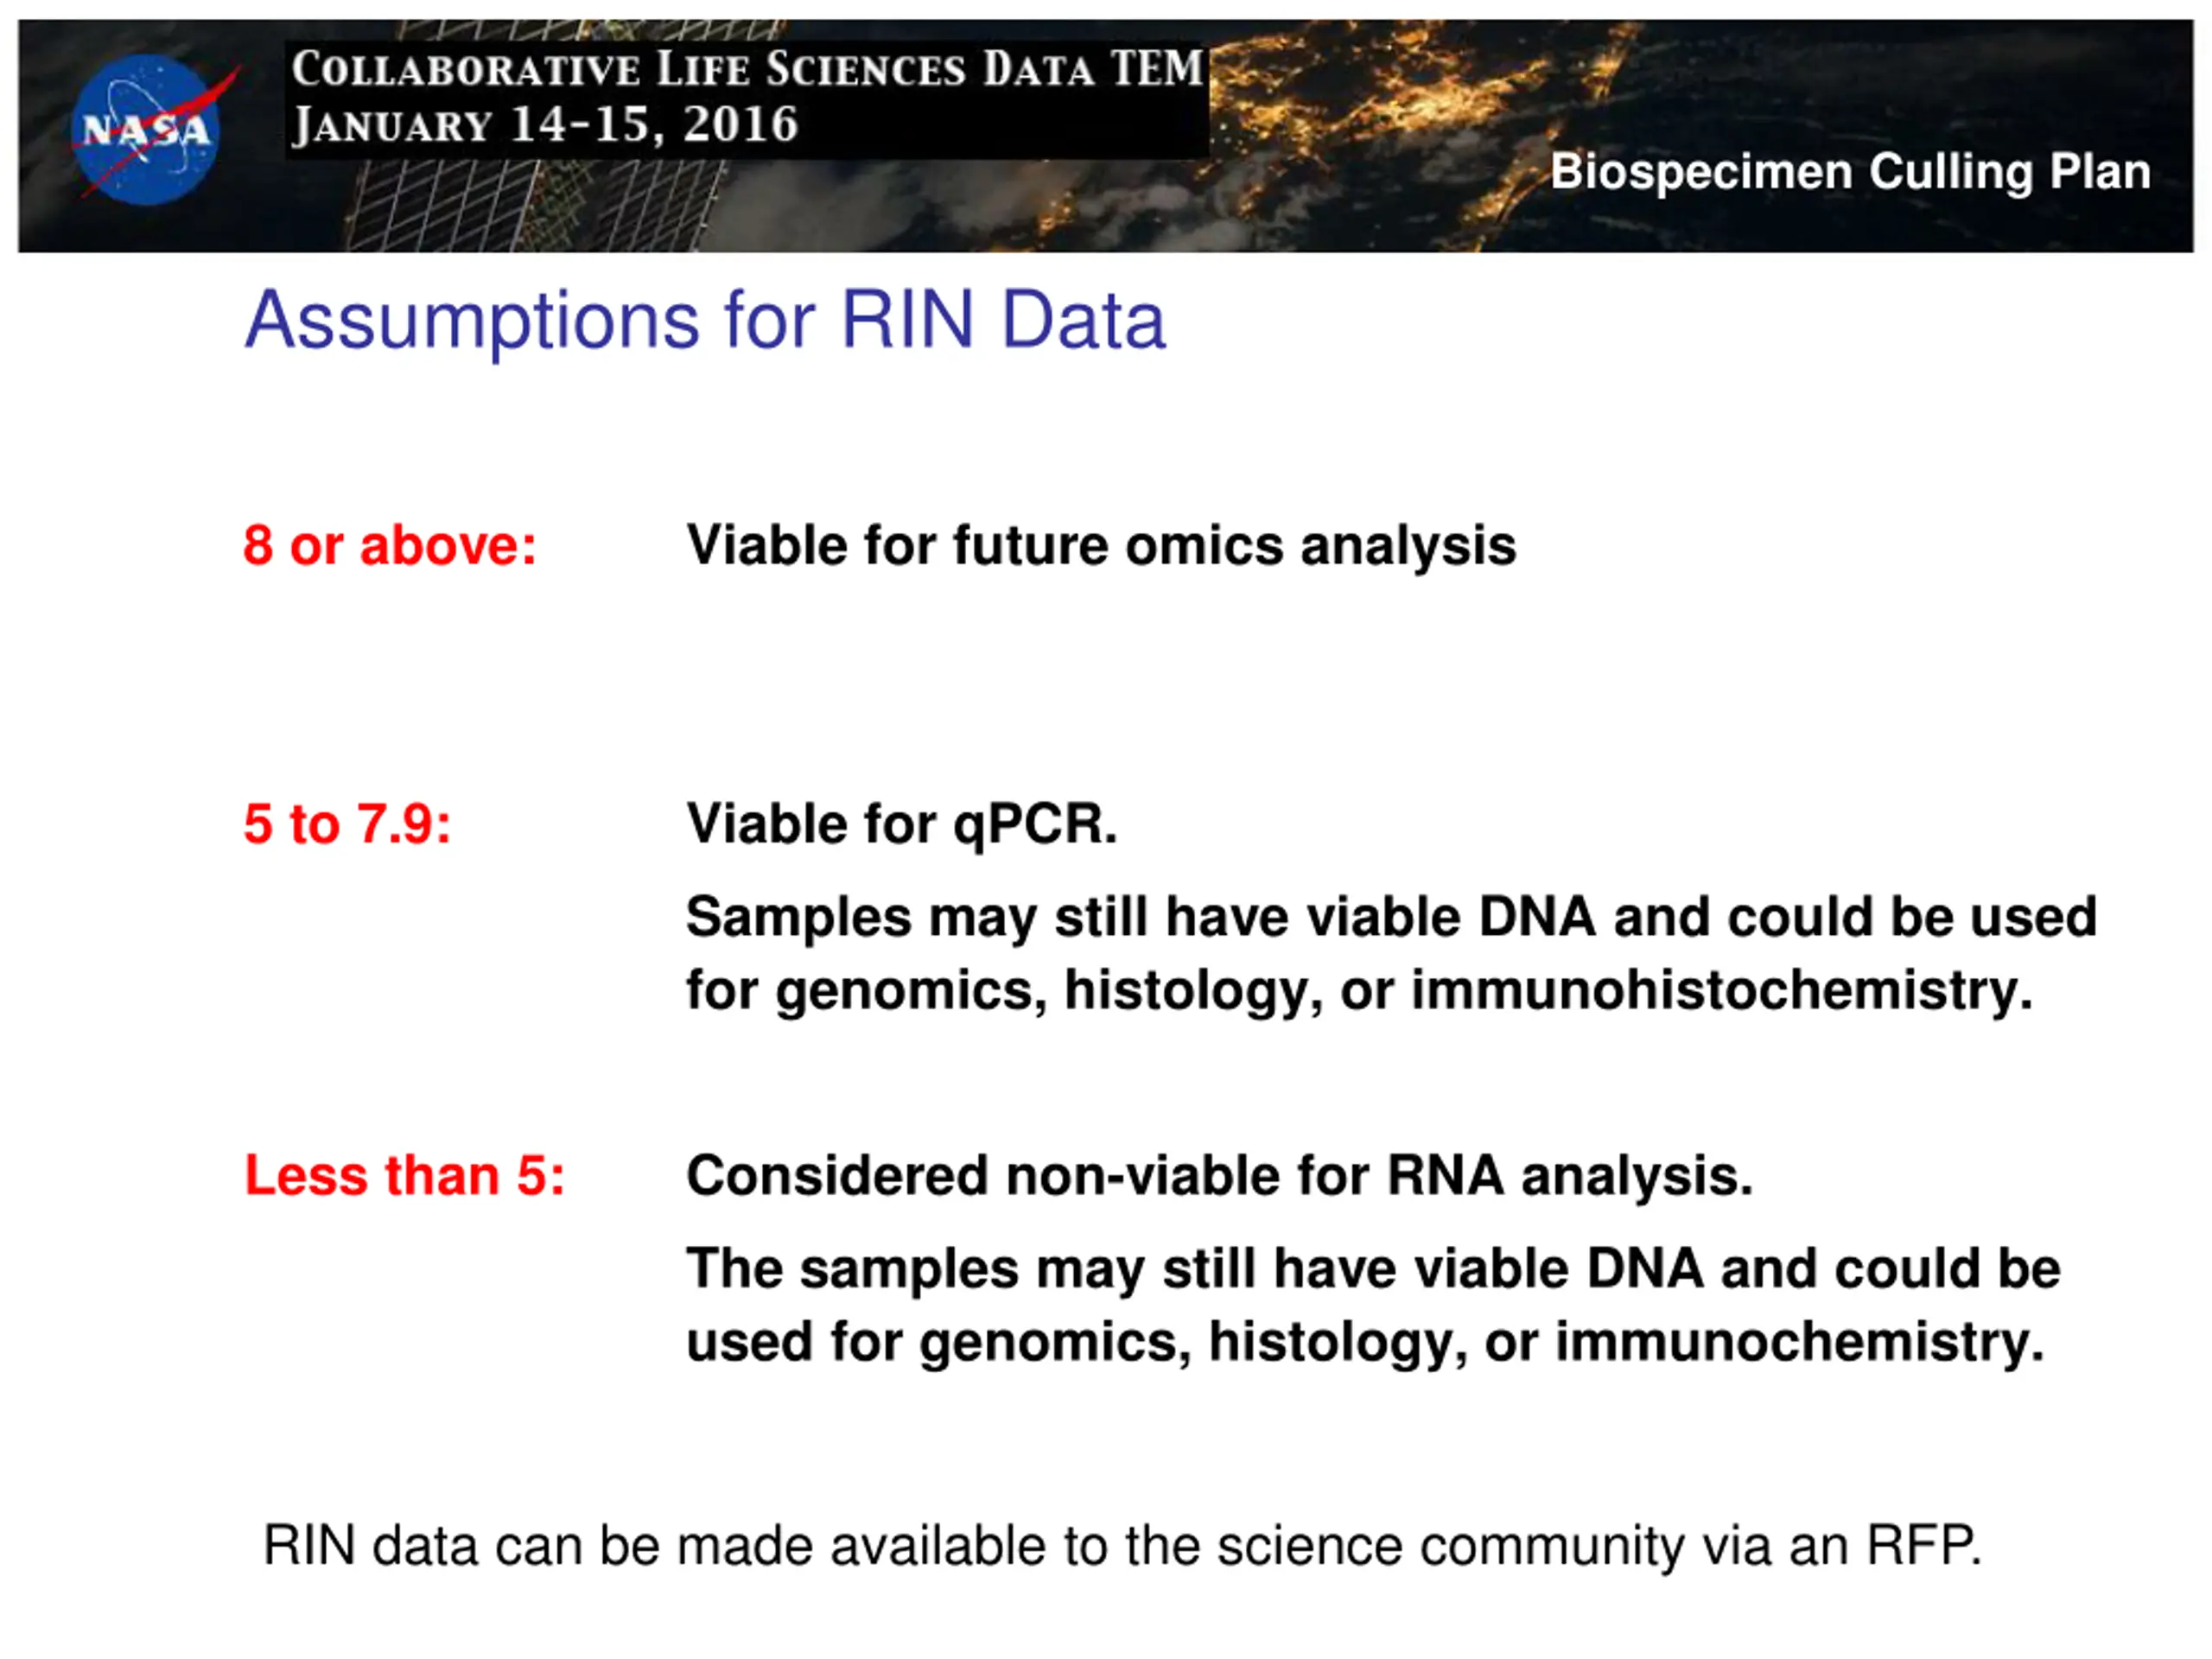Click the Collaborative Life Sciences Data TEM banner title

(747, 70)
